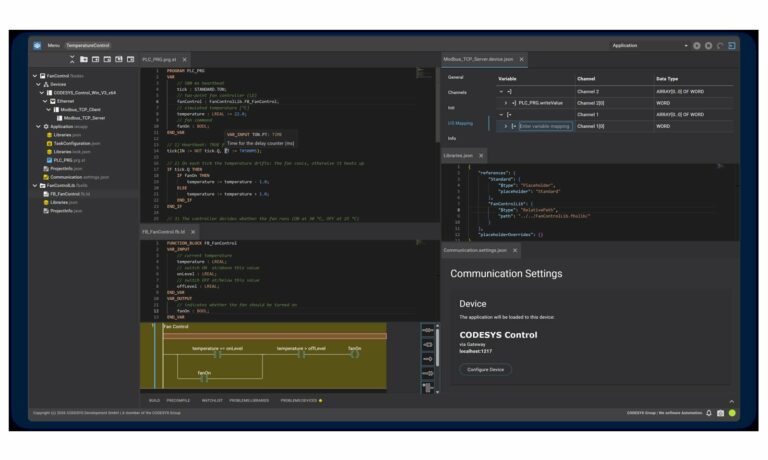Open the Menu in the top bar
This screenshot has width=768, height=460.
[x=53, y=46]
